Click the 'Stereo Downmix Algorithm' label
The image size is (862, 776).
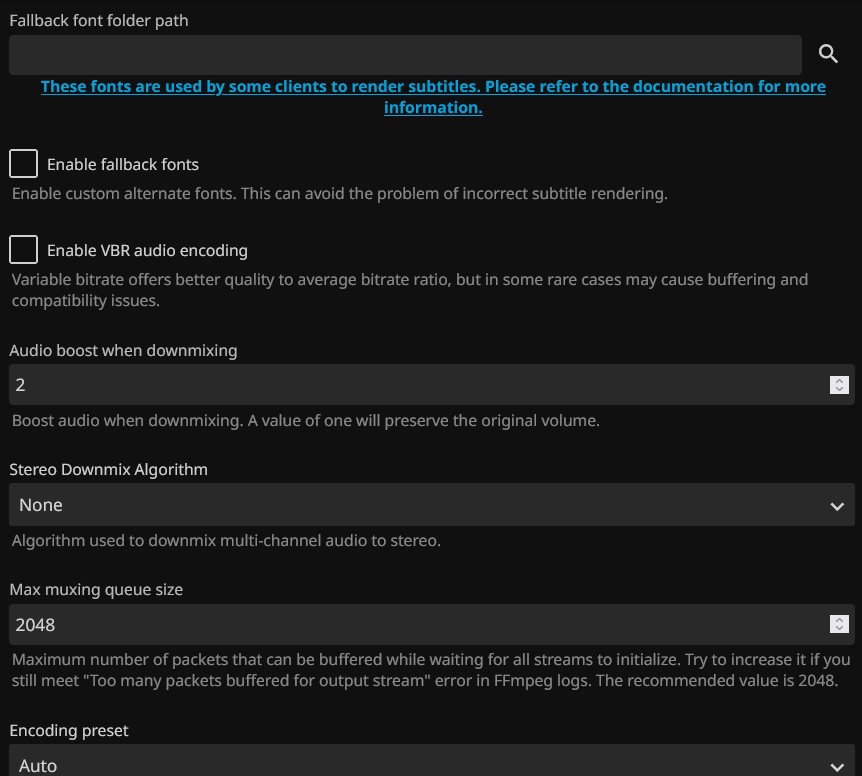pyautogui.click(x=108, y=469)
